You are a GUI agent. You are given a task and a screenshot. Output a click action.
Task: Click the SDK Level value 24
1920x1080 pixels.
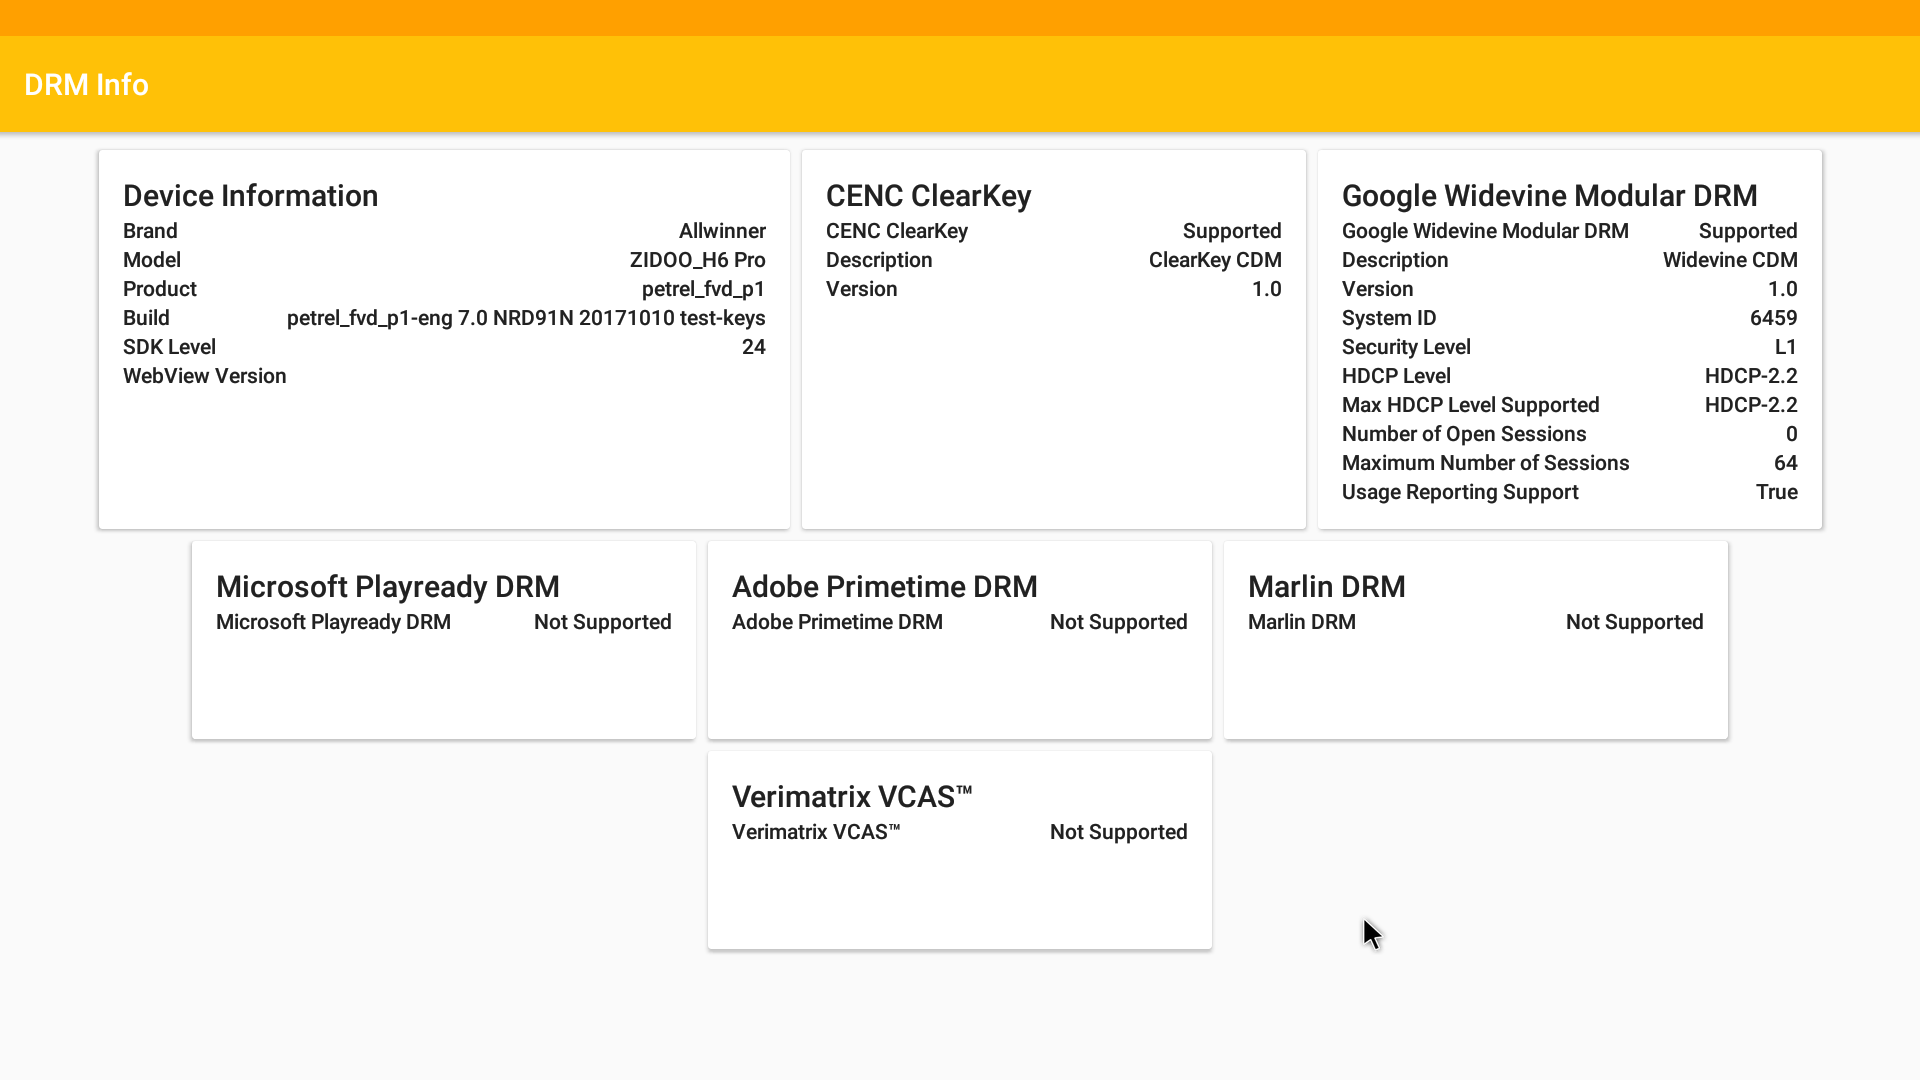pos(754,347)
